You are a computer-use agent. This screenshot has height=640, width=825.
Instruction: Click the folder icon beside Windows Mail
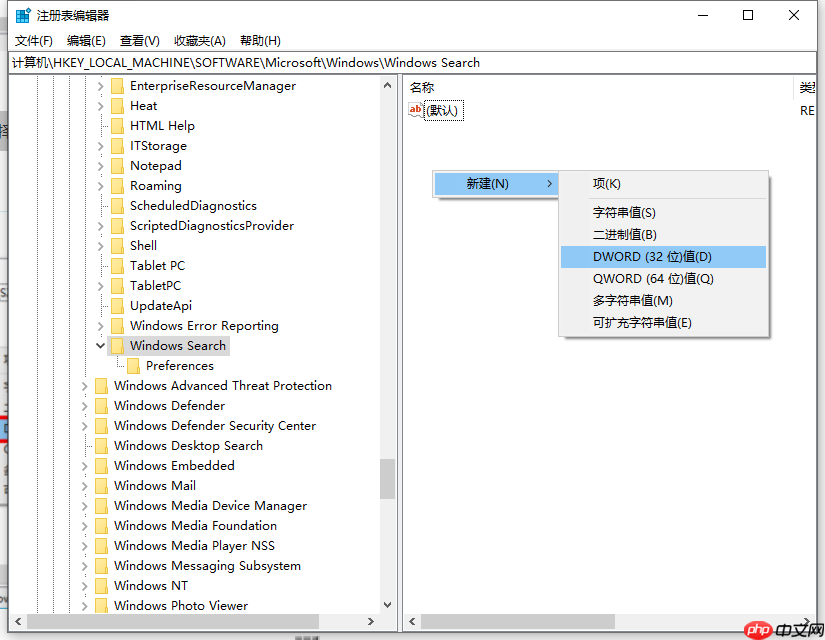click(x=102, y=486)
